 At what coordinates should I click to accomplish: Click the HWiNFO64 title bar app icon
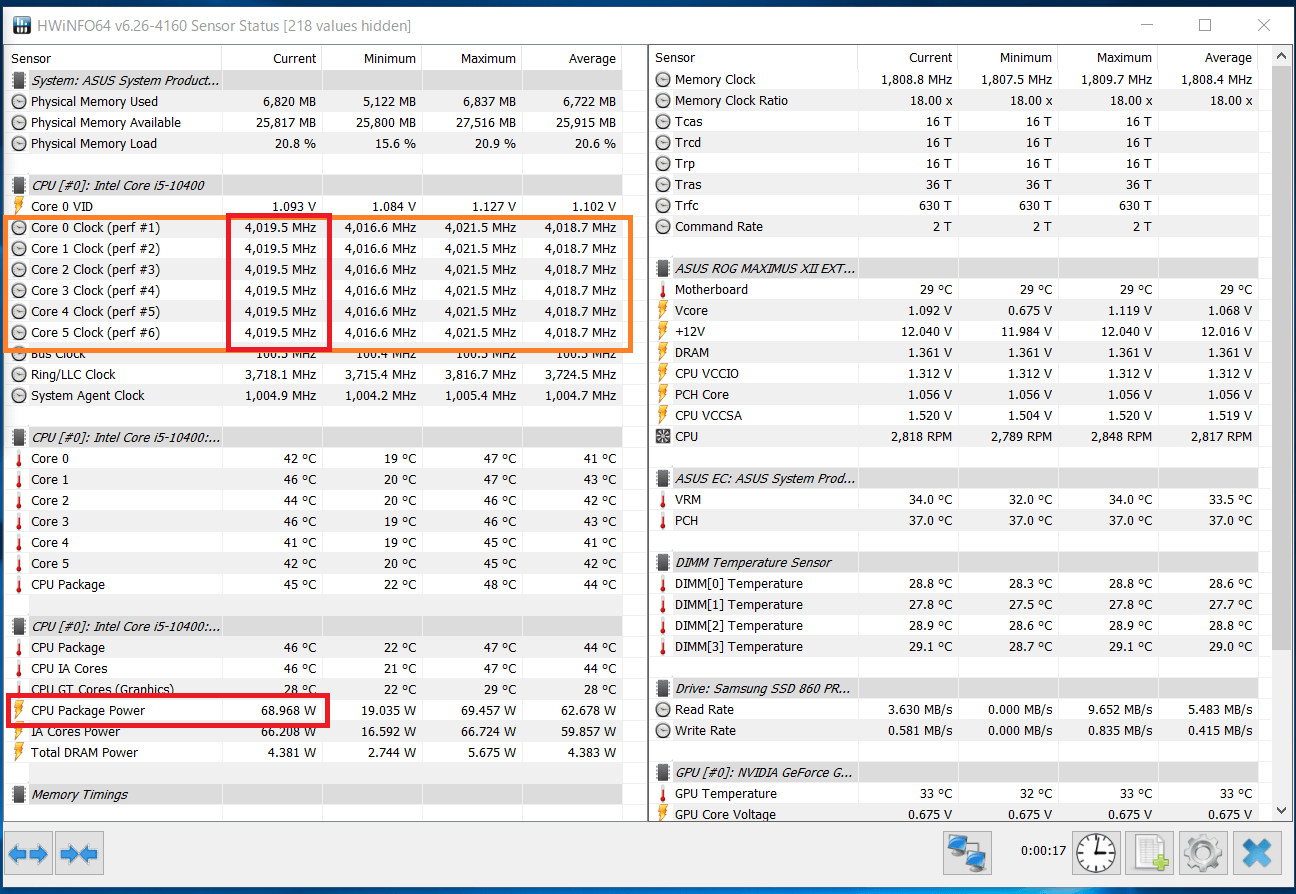pyautogui.click(x=20, y=25)
